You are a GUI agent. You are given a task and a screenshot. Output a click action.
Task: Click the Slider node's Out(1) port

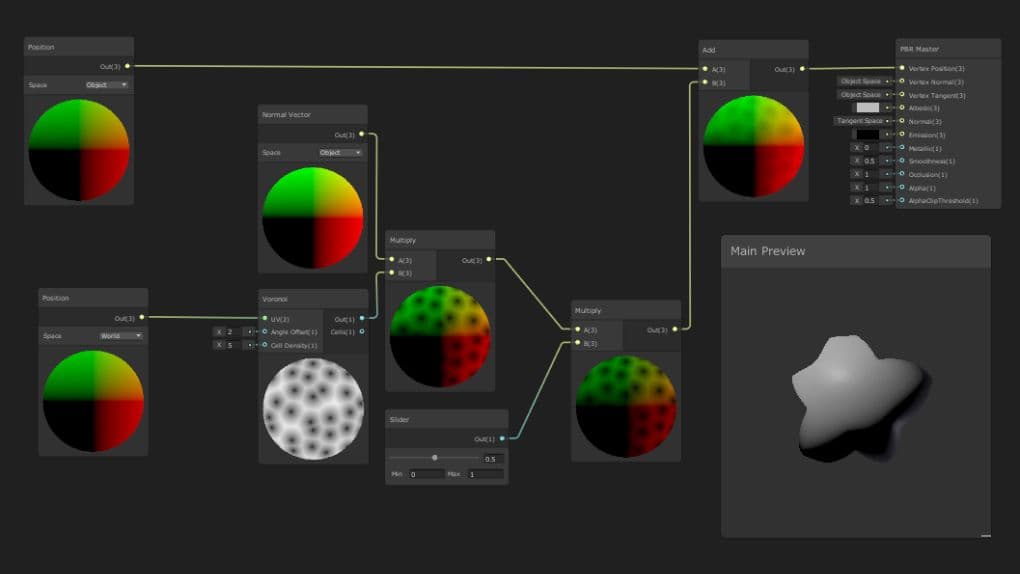point(502,438)
